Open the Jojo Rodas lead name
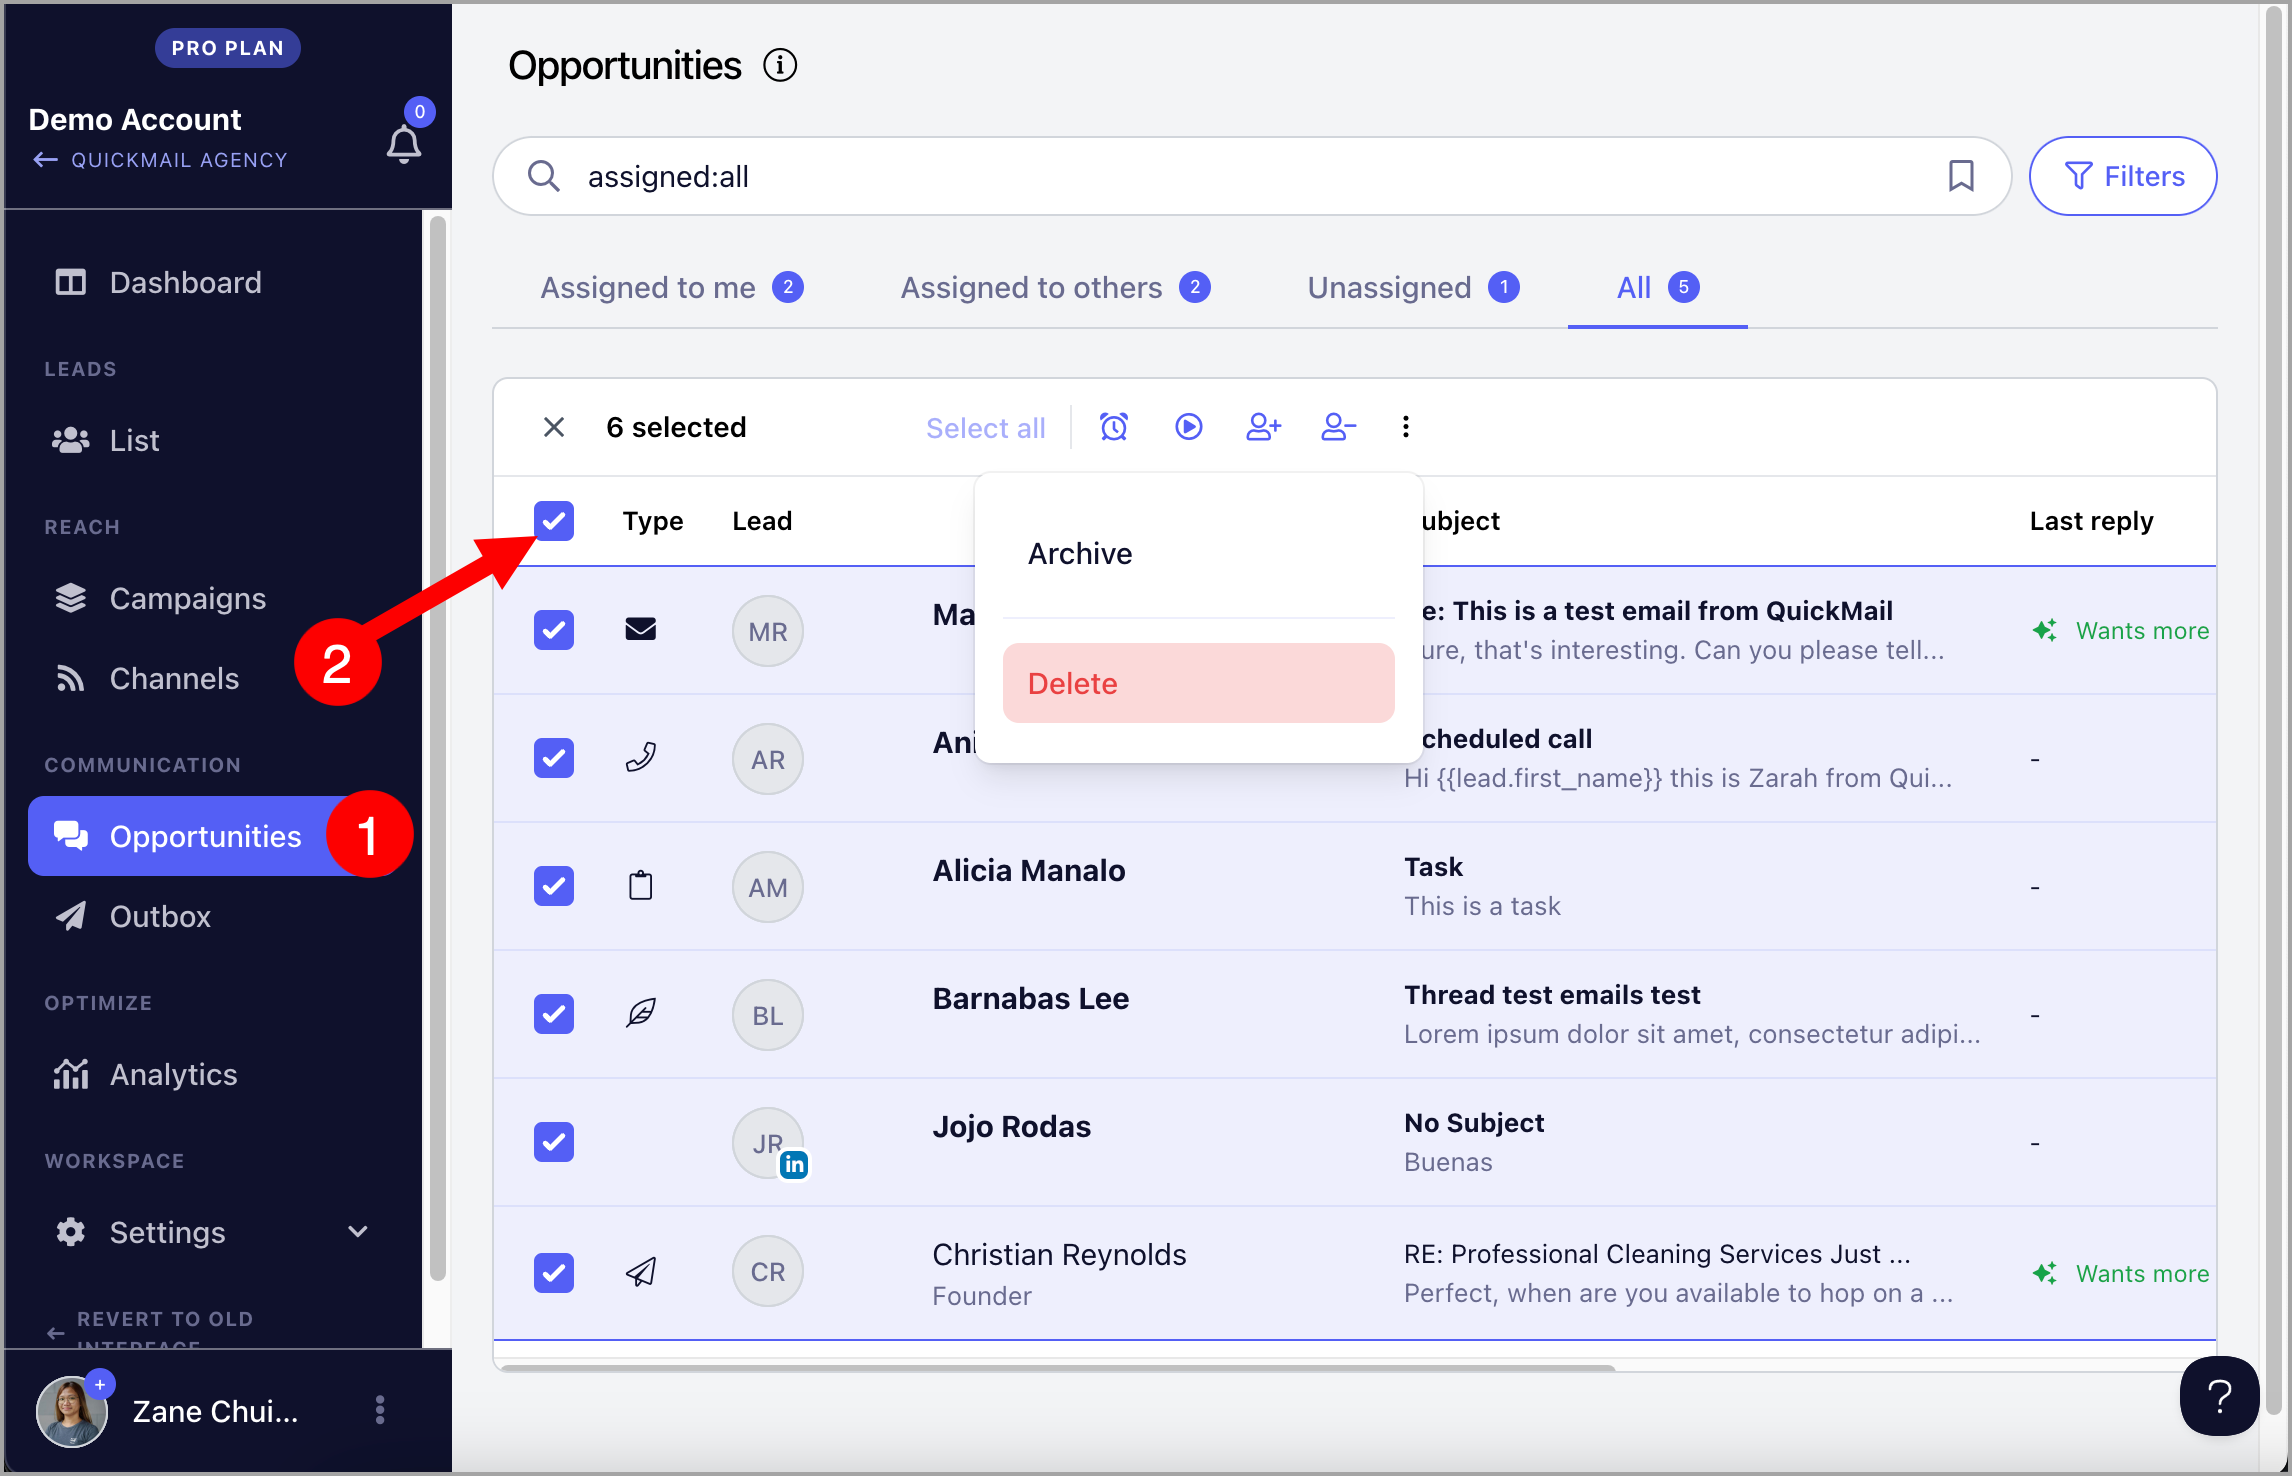Screen dimensions: 2292x1476 (x=1012, y=1127)
